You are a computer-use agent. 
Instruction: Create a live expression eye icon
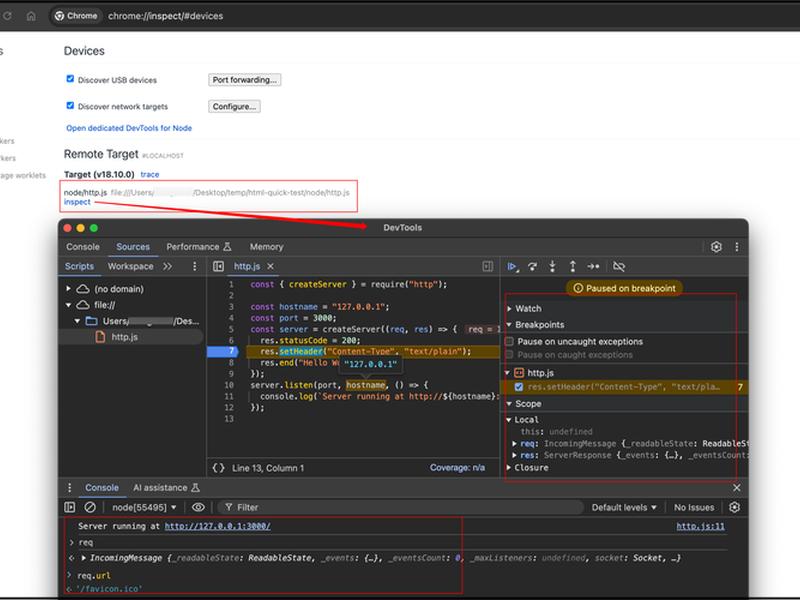point(198,507)
